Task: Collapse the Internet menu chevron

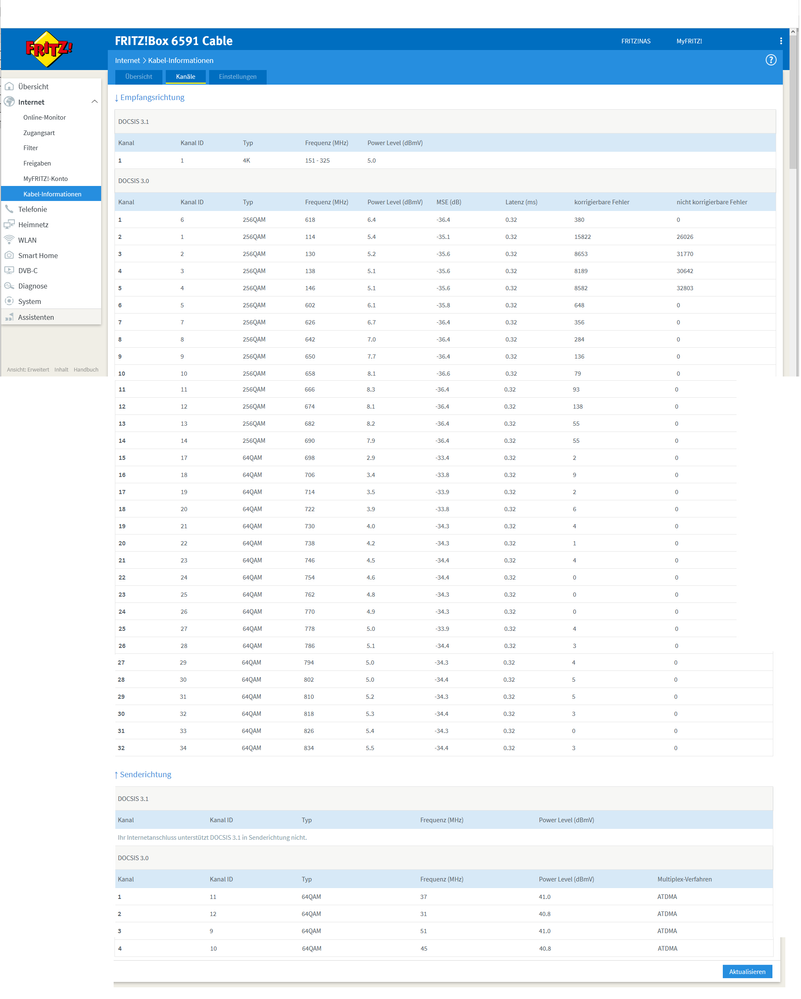Action: click(94, 102)
